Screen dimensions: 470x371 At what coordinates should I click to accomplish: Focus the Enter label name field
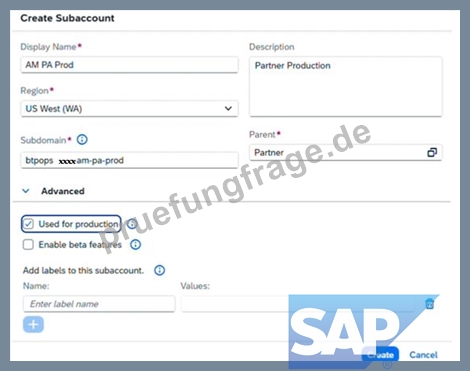(99, 304)
